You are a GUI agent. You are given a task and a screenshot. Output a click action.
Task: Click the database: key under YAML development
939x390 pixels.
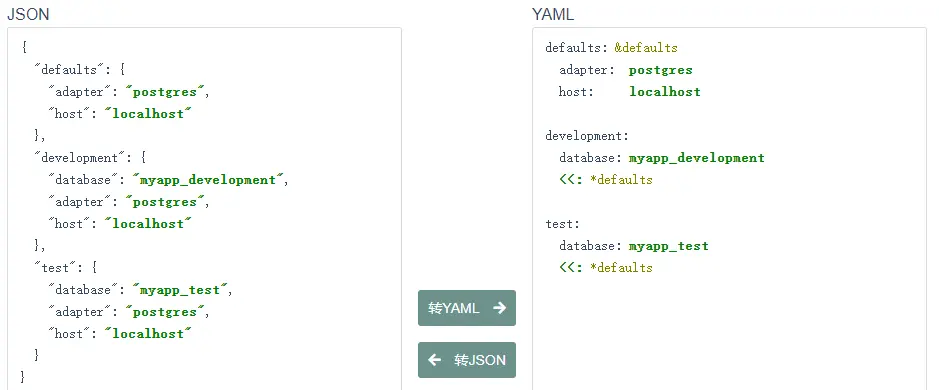click(590, 158)
